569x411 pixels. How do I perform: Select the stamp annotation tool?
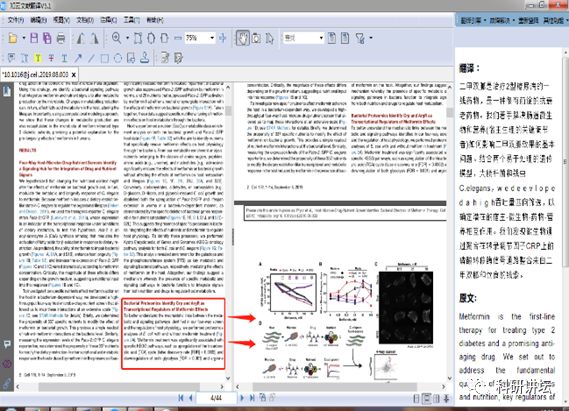(x=144, y=58)
